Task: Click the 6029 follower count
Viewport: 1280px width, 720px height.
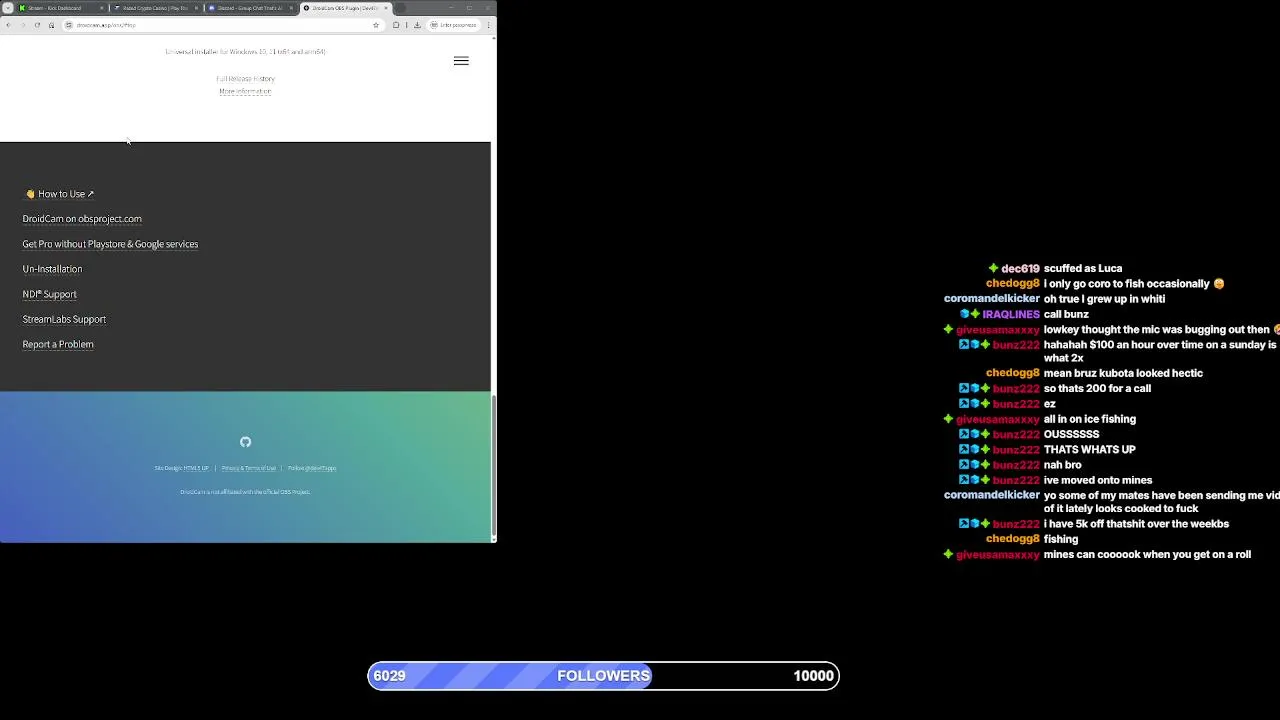Action: [389, 676]
